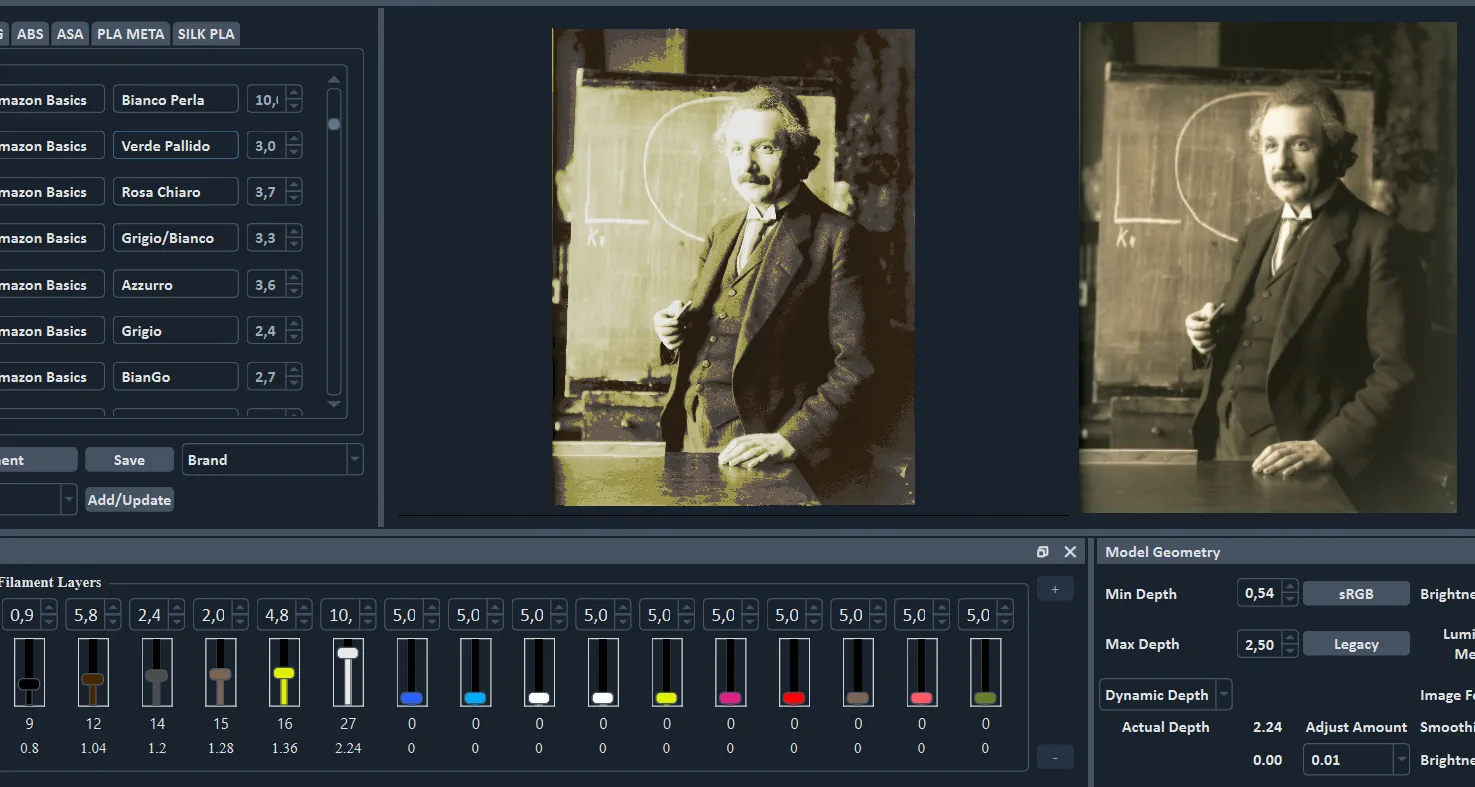
Task: Click the yellow slider at layer 16
Action: (284, 673)
